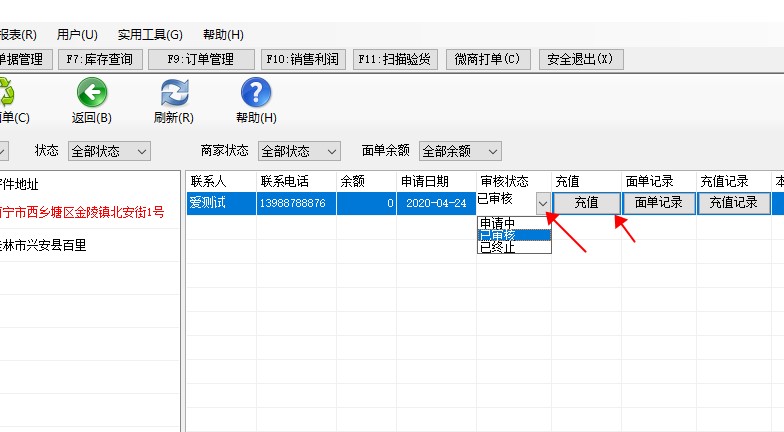Click the 安全退出(X) toolbar button
This screenshot has height=432, width=784.
(581, 59)
